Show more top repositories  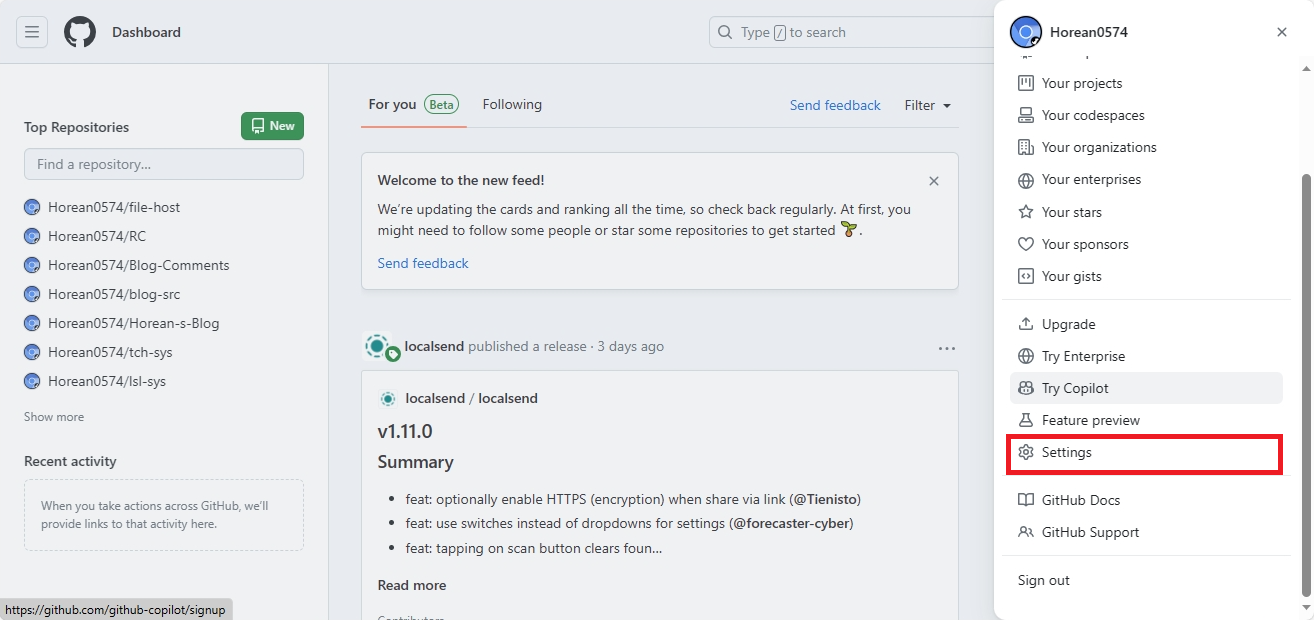pyautogui.click(x=54, y=417)
